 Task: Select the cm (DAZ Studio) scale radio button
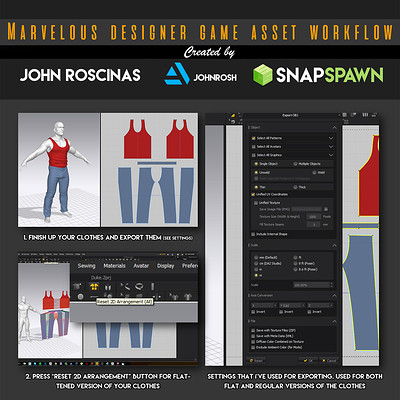[256, 264]
